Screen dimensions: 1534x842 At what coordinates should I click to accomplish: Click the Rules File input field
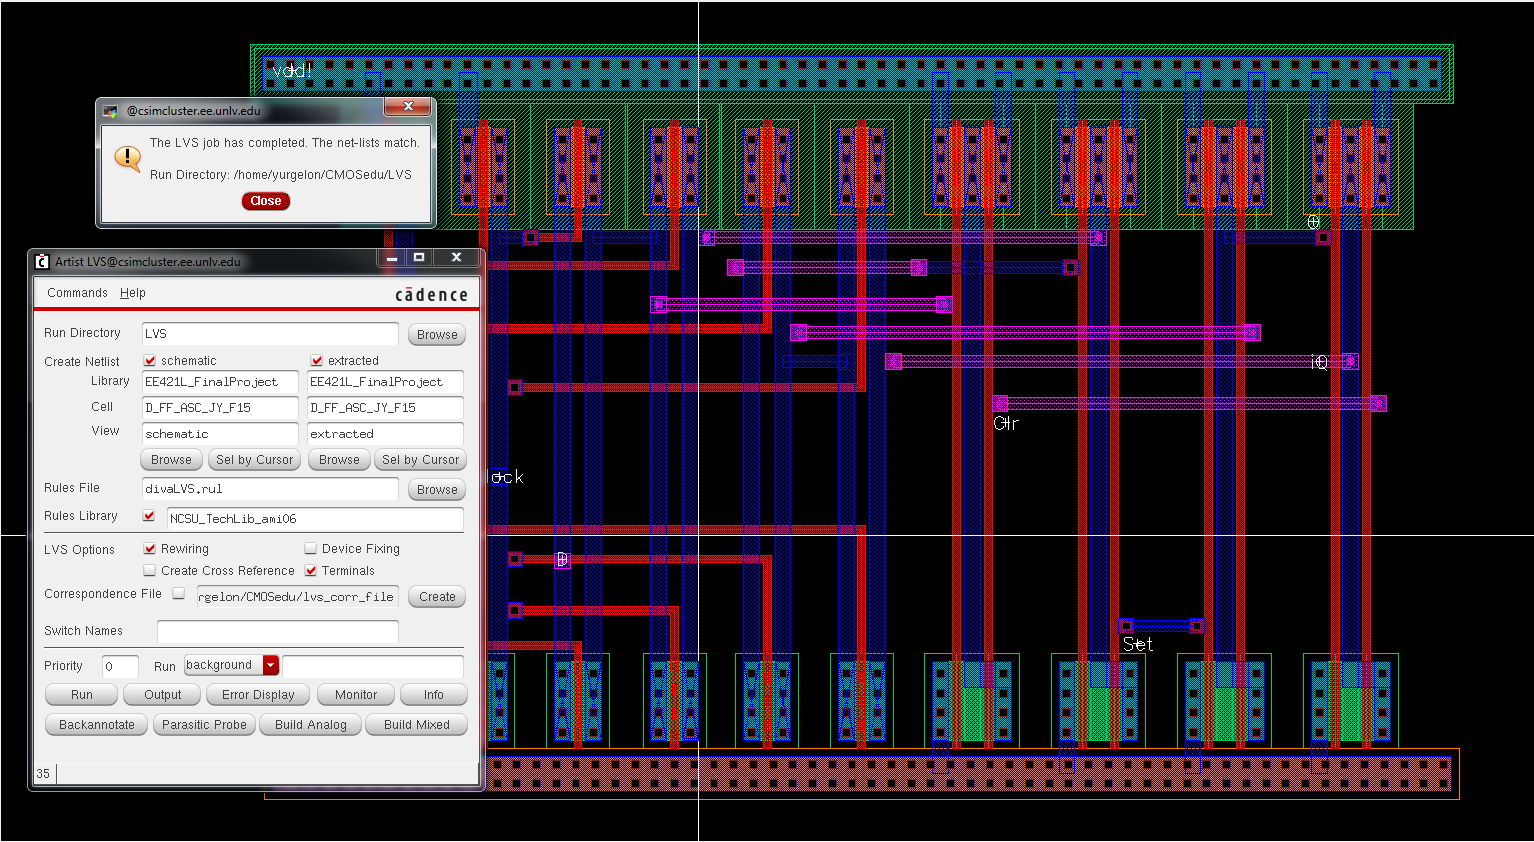coord(270,489)
